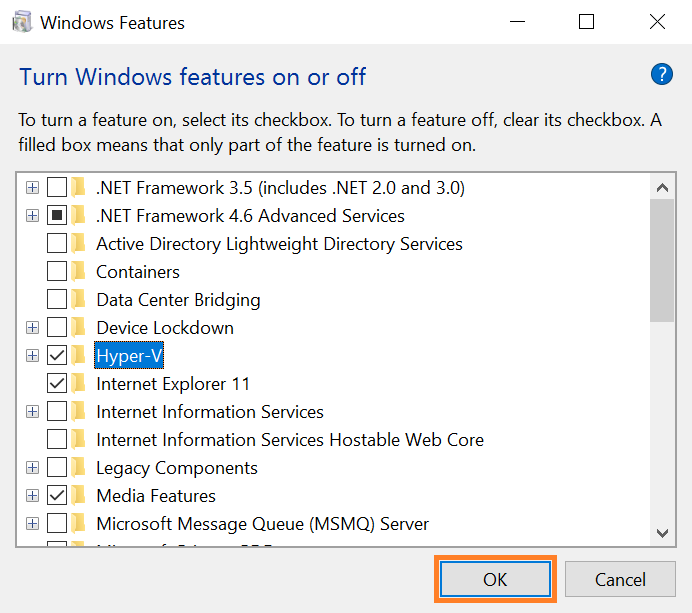Select Internet Information Services Hostable Web Core label
692x613 pixels.
(x=290, y=440)
